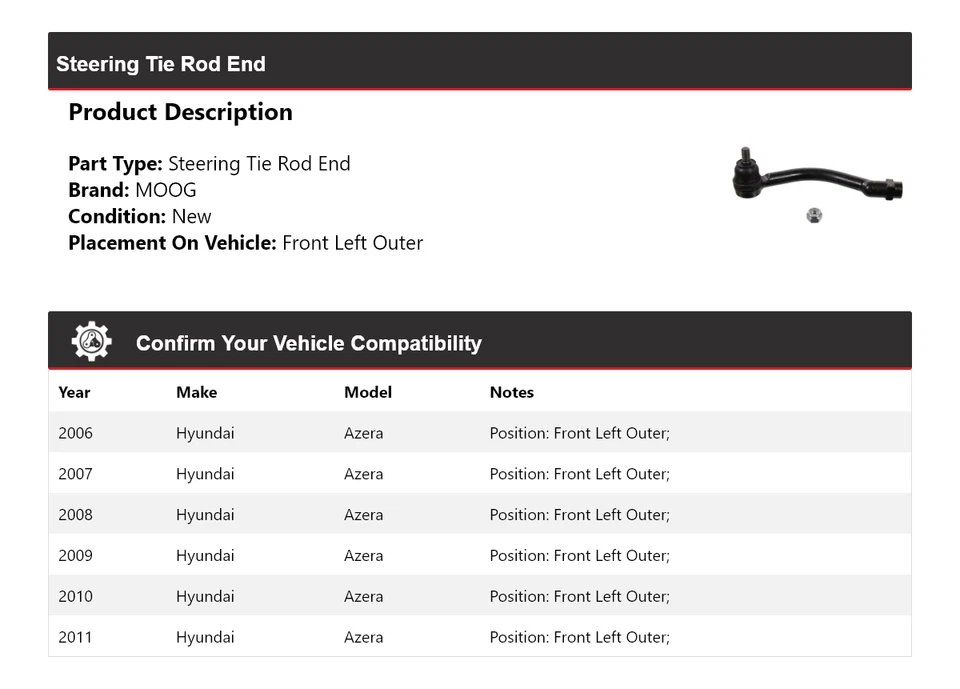Select the 2007 year cell

pyautogui.click(x=75, y=474)
